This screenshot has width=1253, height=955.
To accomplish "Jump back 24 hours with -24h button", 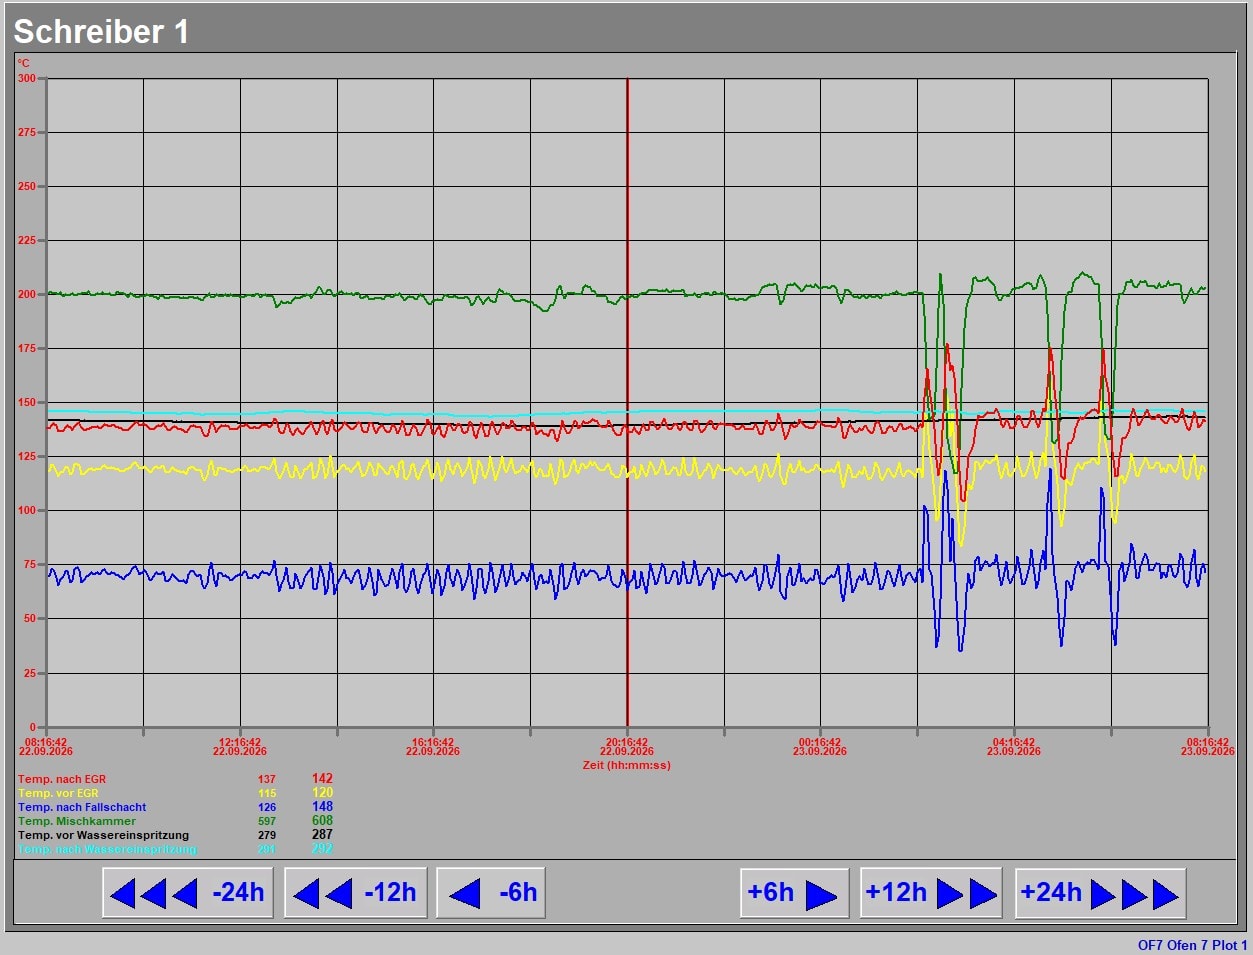I will coord(188,892).
